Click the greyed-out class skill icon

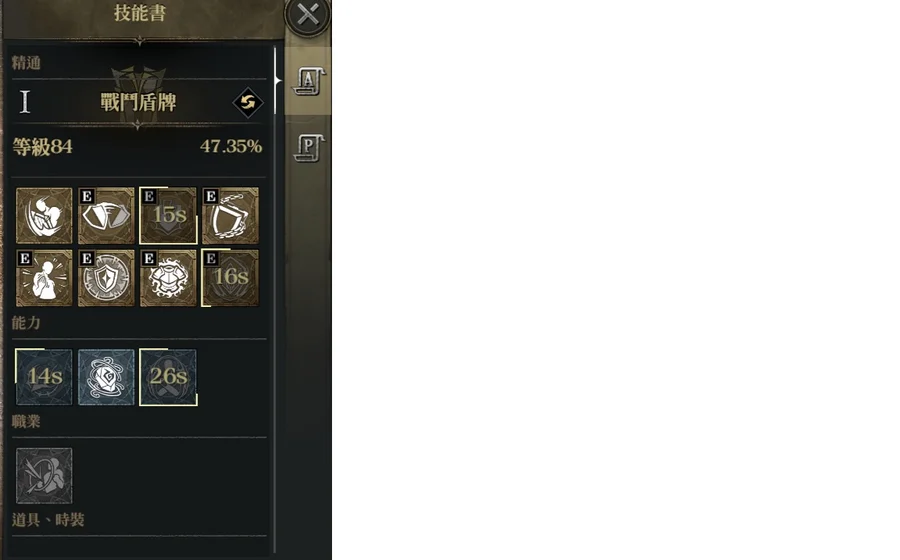point(44,476)
